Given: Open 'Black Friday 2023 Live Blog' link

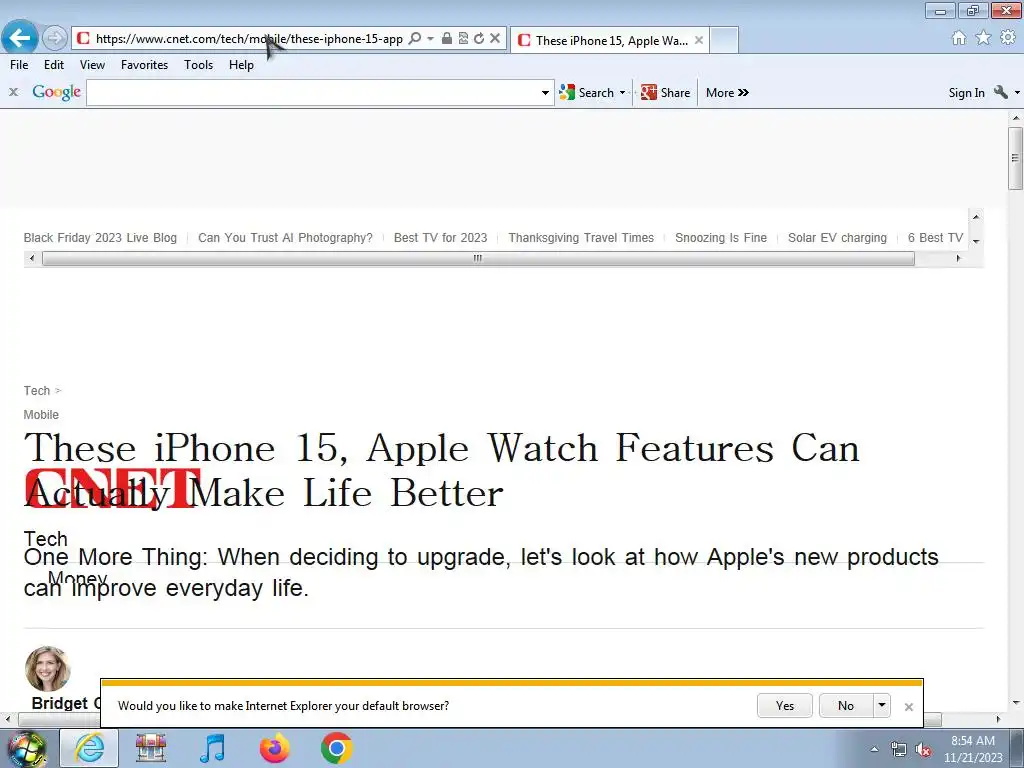Looking at the screenshot, I should (100, 238).
